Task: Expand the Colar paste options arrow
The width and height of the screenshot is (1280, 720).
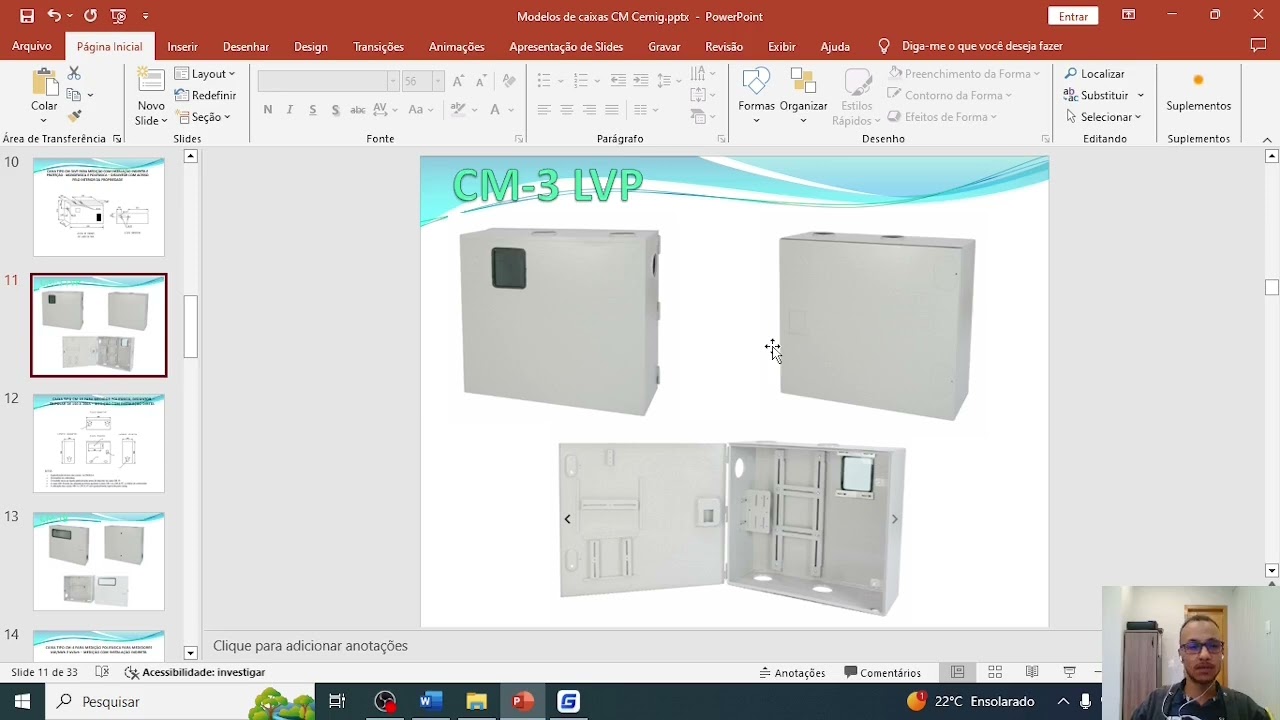Action: point(44,120)
